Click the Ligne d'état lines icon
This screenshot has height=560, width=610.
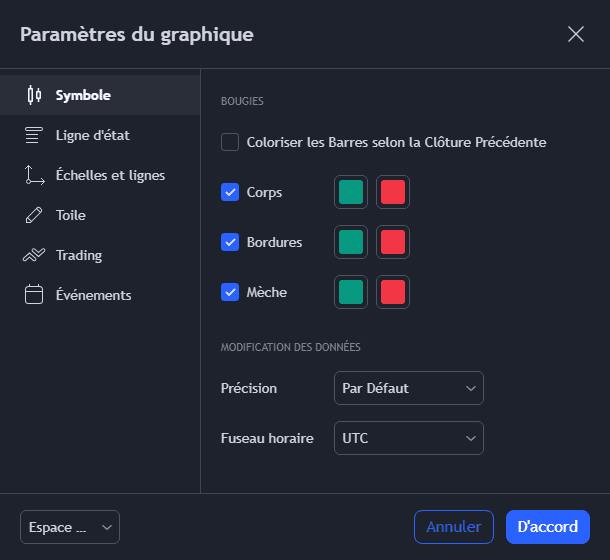34,135
